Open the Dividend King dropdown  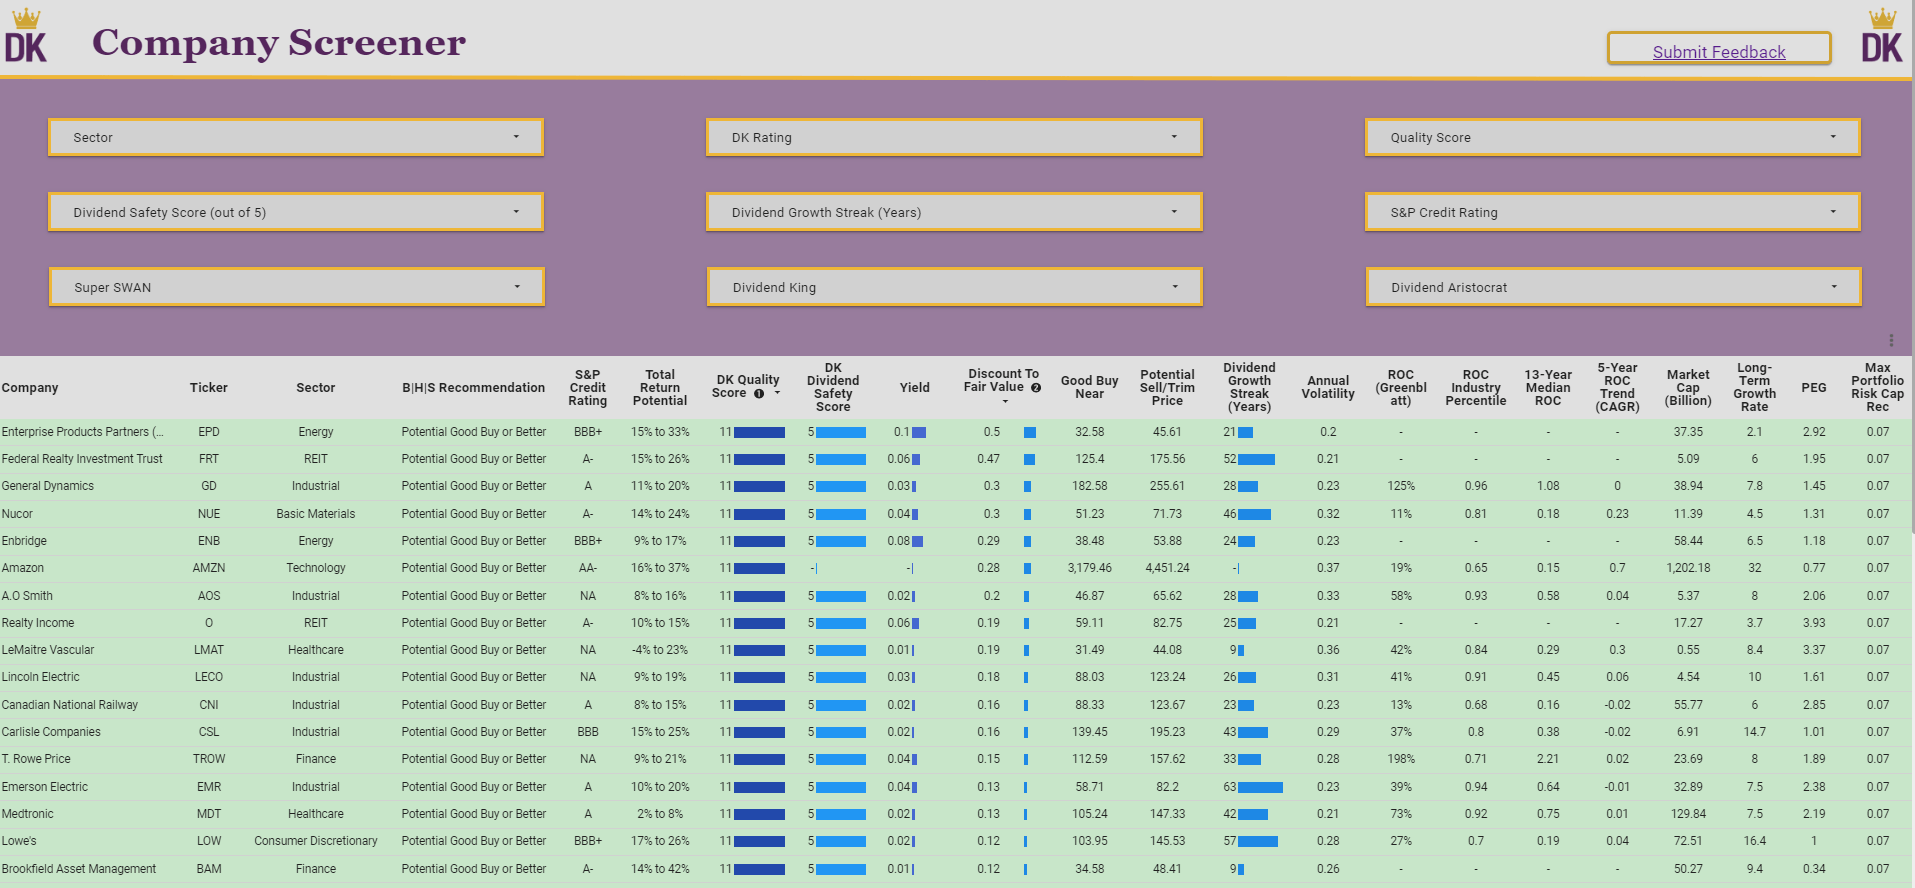click(955, 287)
